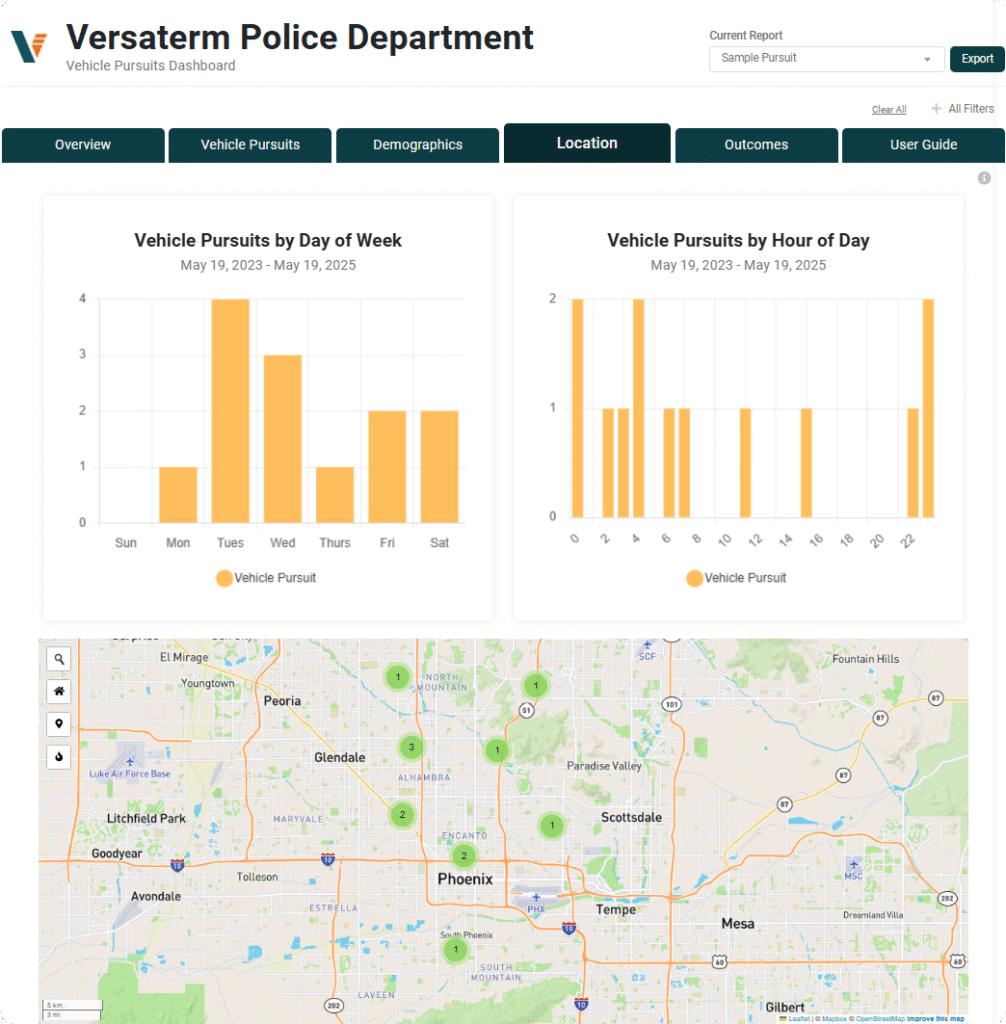Switch to the Overview tab

(x=83, y=144)
